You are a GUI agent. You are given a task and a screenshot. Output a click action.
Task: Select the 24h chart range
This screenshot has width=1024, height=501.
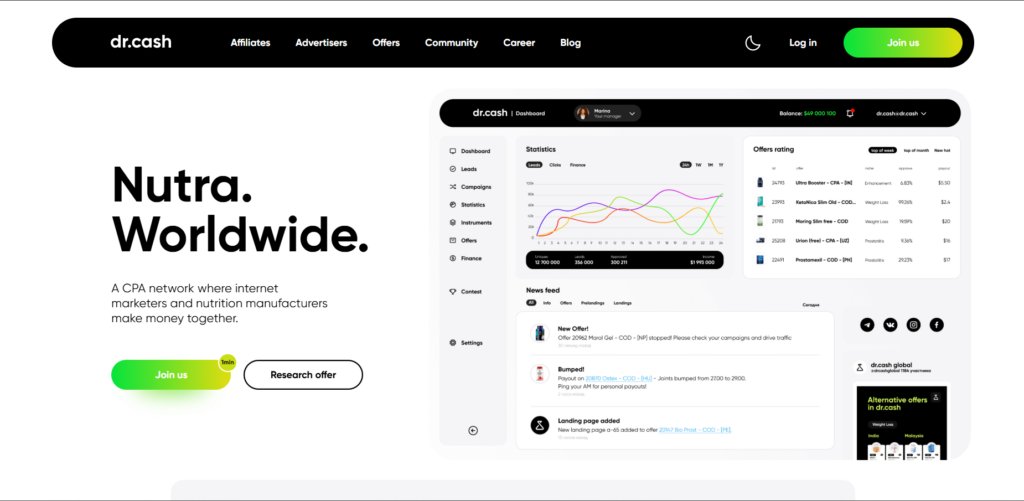(686, 165)
